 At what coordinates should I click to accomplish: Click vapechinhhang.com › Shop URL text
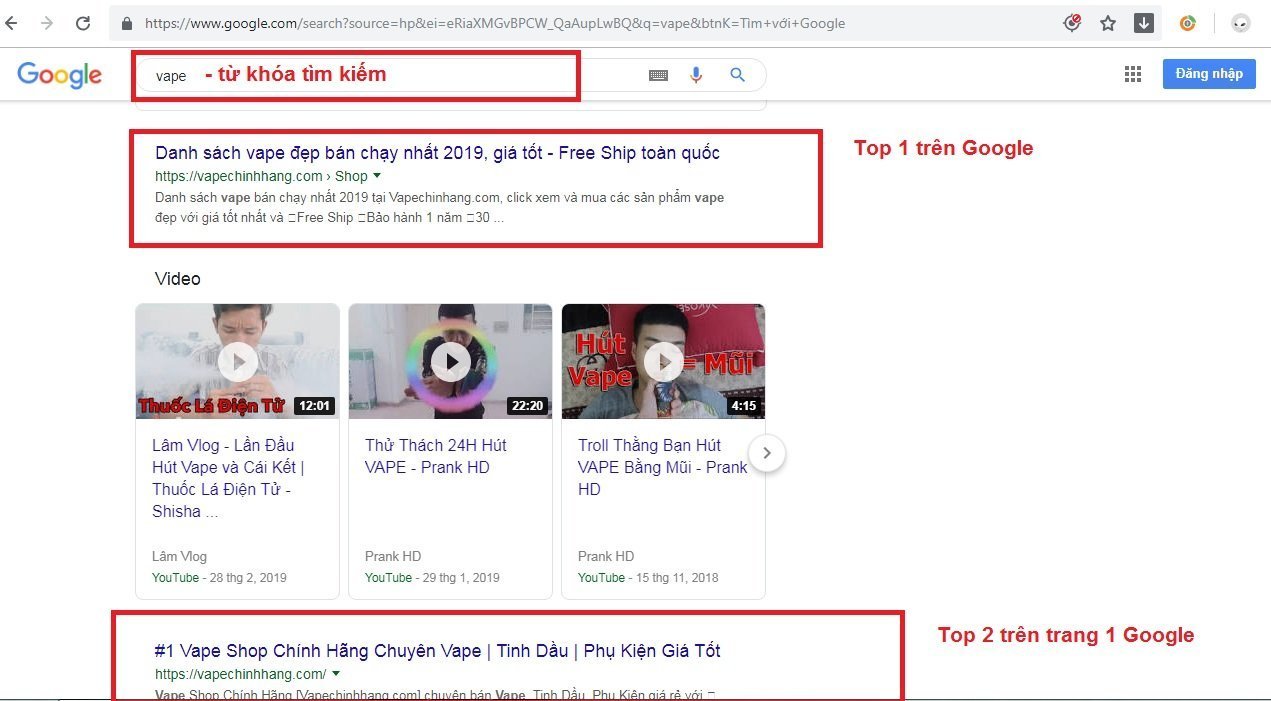[261, 176]
